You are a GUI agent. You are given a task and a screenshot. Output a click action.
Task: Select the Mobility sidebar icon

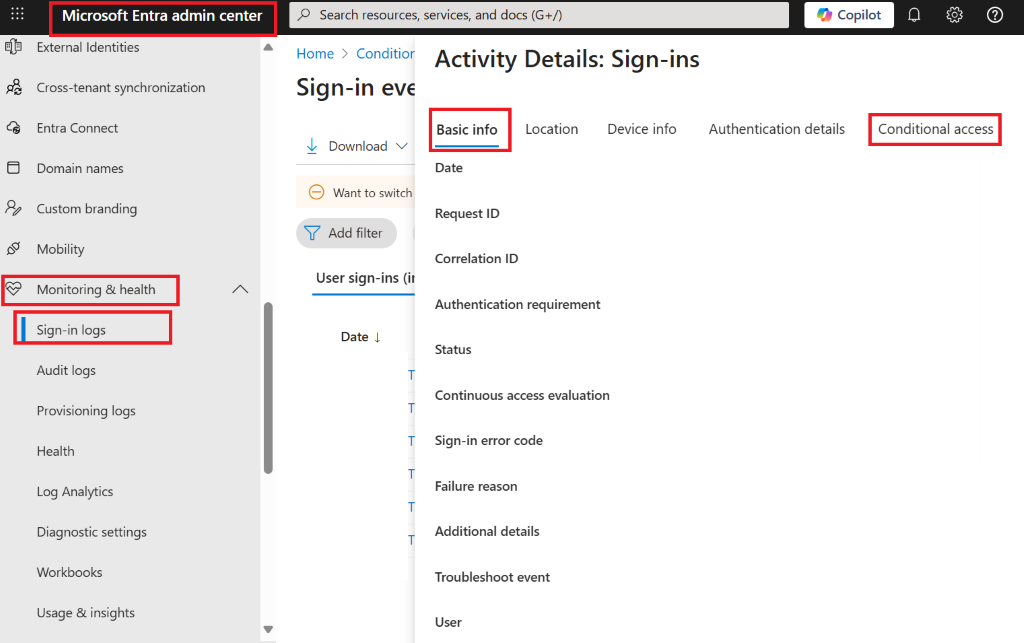tap(13, 248)
